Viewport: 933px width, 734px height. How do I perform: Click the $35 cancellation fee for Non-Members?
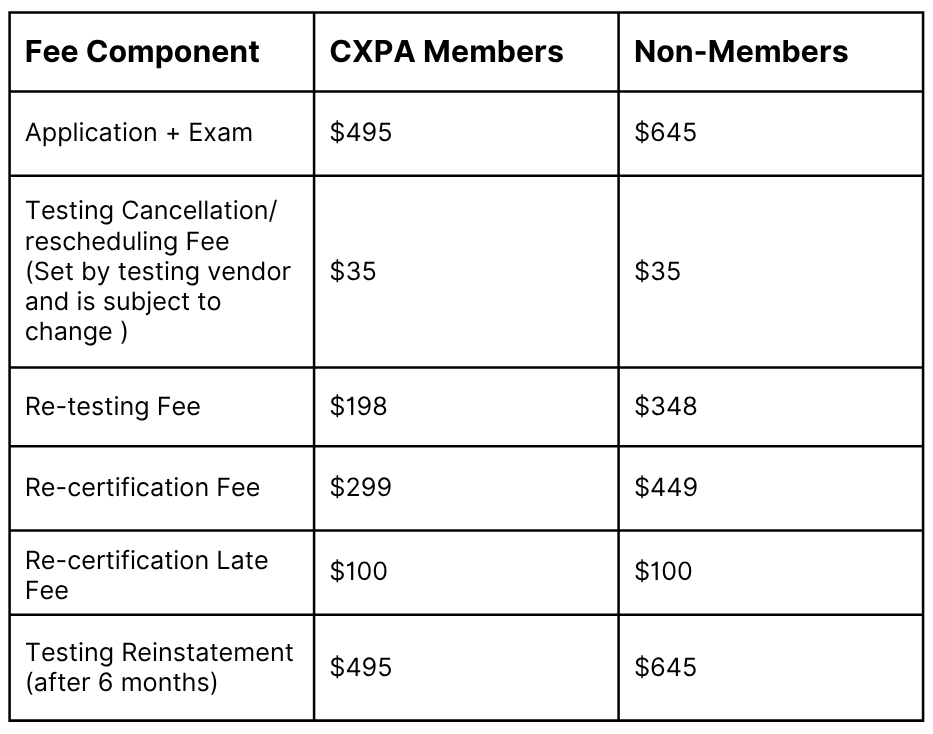pos(658,271)
